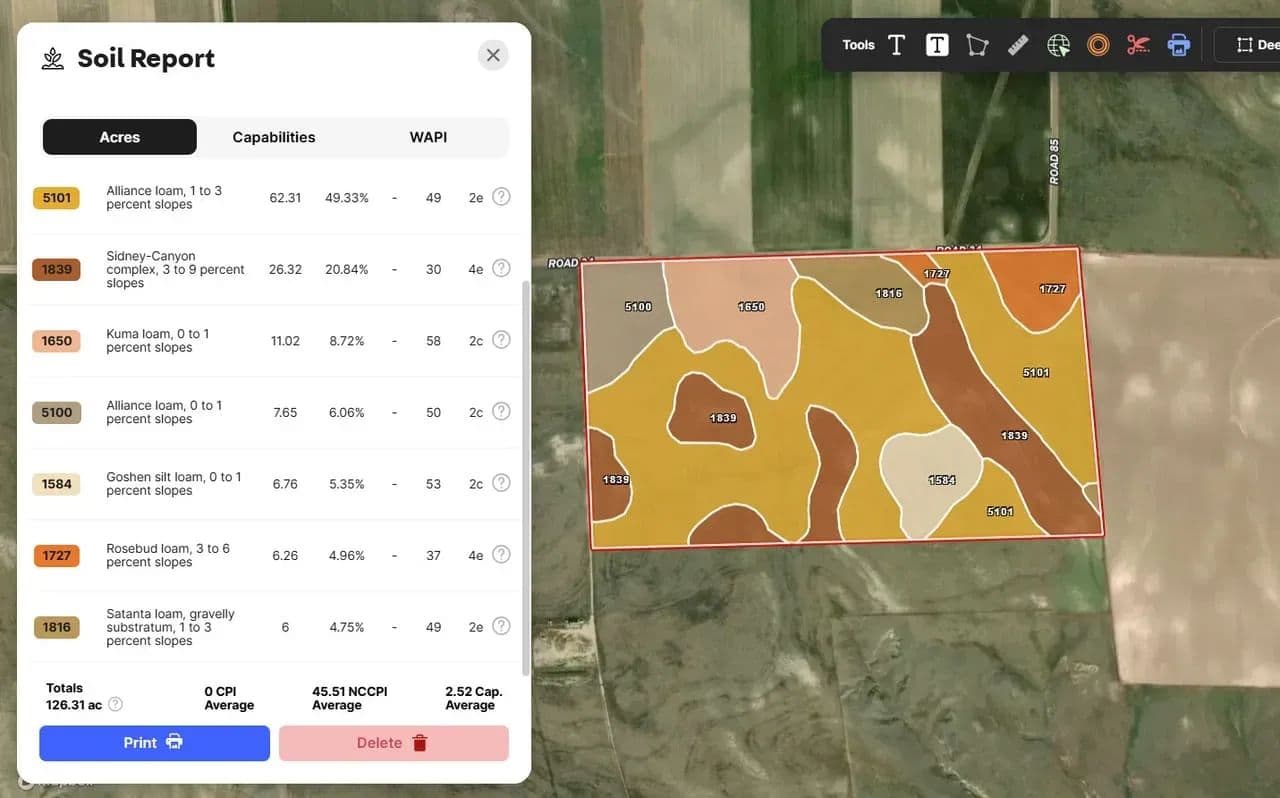Click the 1727 Rosebud loam swatch
Screen dimensions: 1280x798
57,555
